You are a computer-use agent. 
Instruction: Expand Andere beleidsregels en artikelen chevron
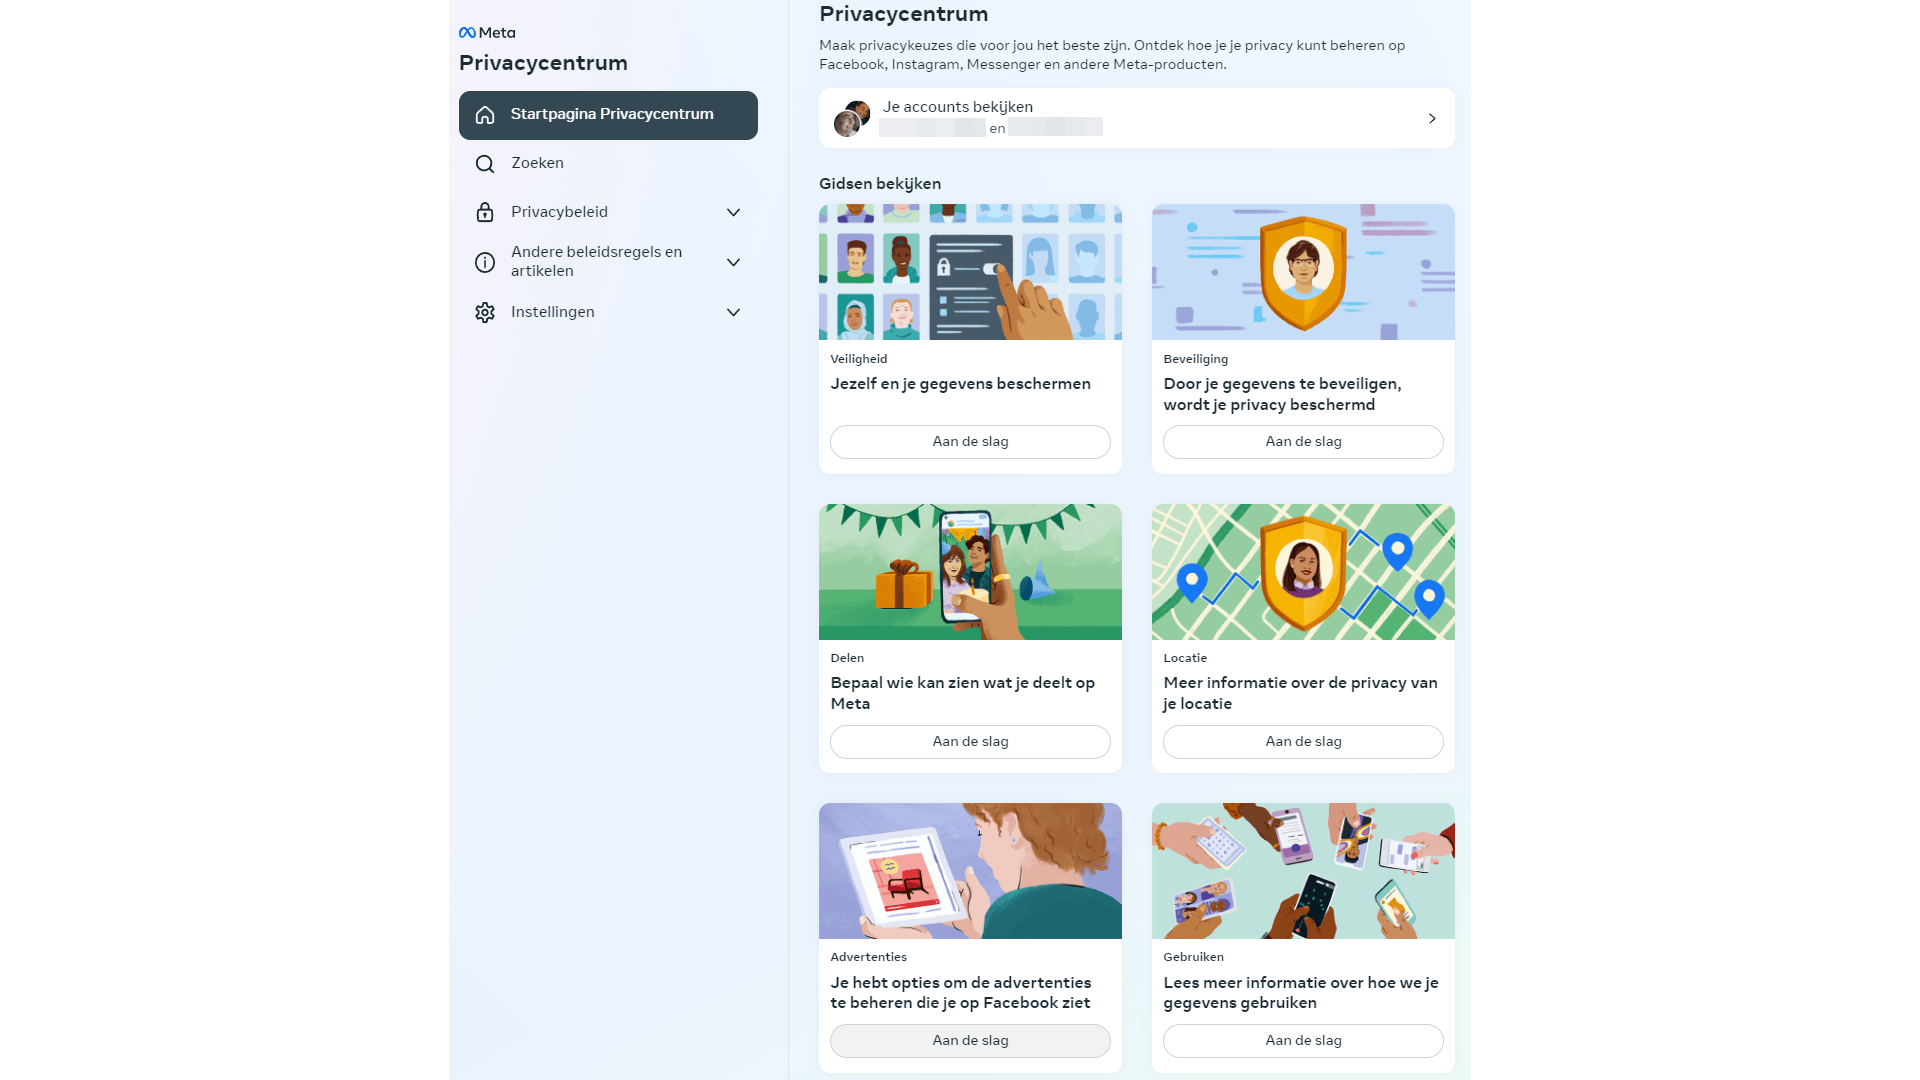tap(733, 262)
